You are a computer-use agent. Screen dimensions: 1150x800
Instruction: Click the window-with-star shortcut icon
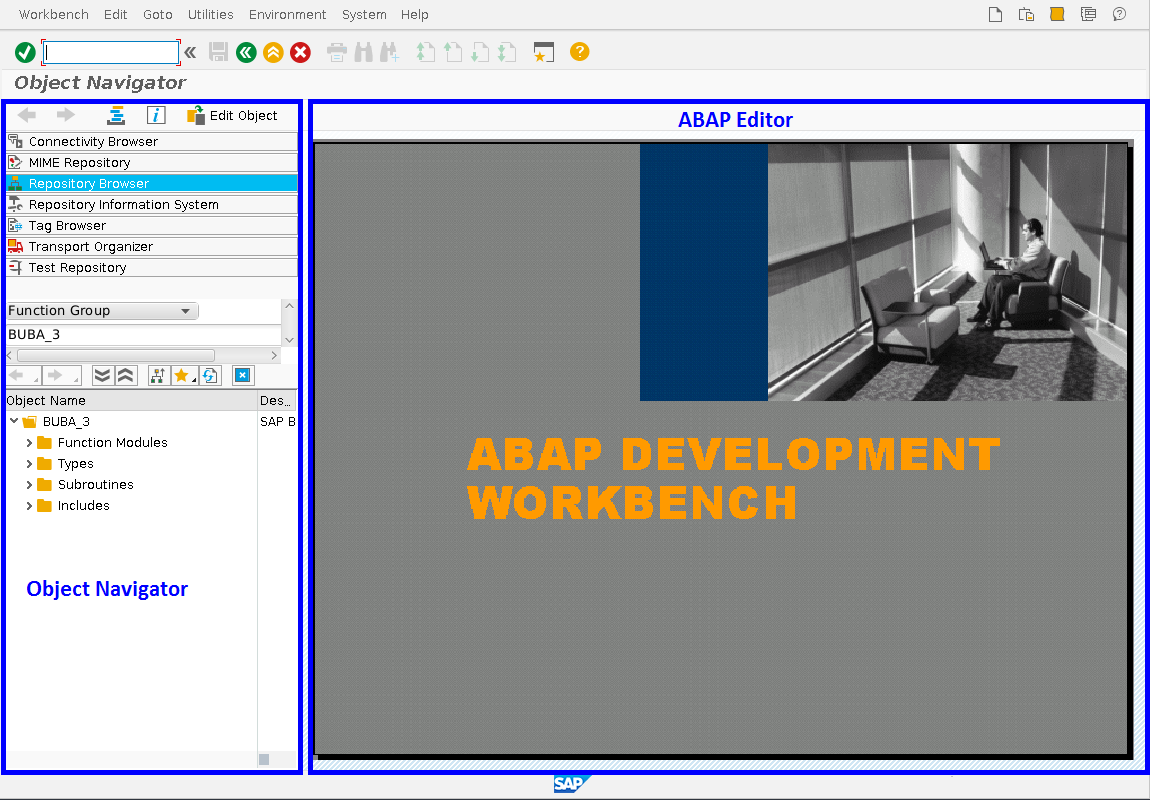(x=543, y=52)
